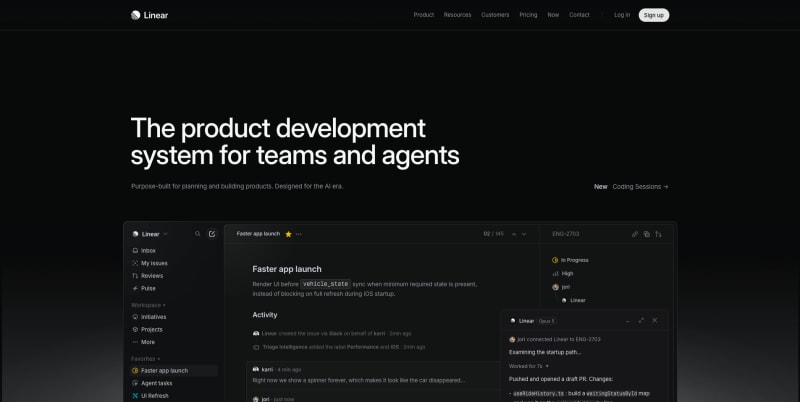The height and width of the screenshot is (402, 800).
Task: Expand the Linear agent panel to full size
Action: [641, 320]
